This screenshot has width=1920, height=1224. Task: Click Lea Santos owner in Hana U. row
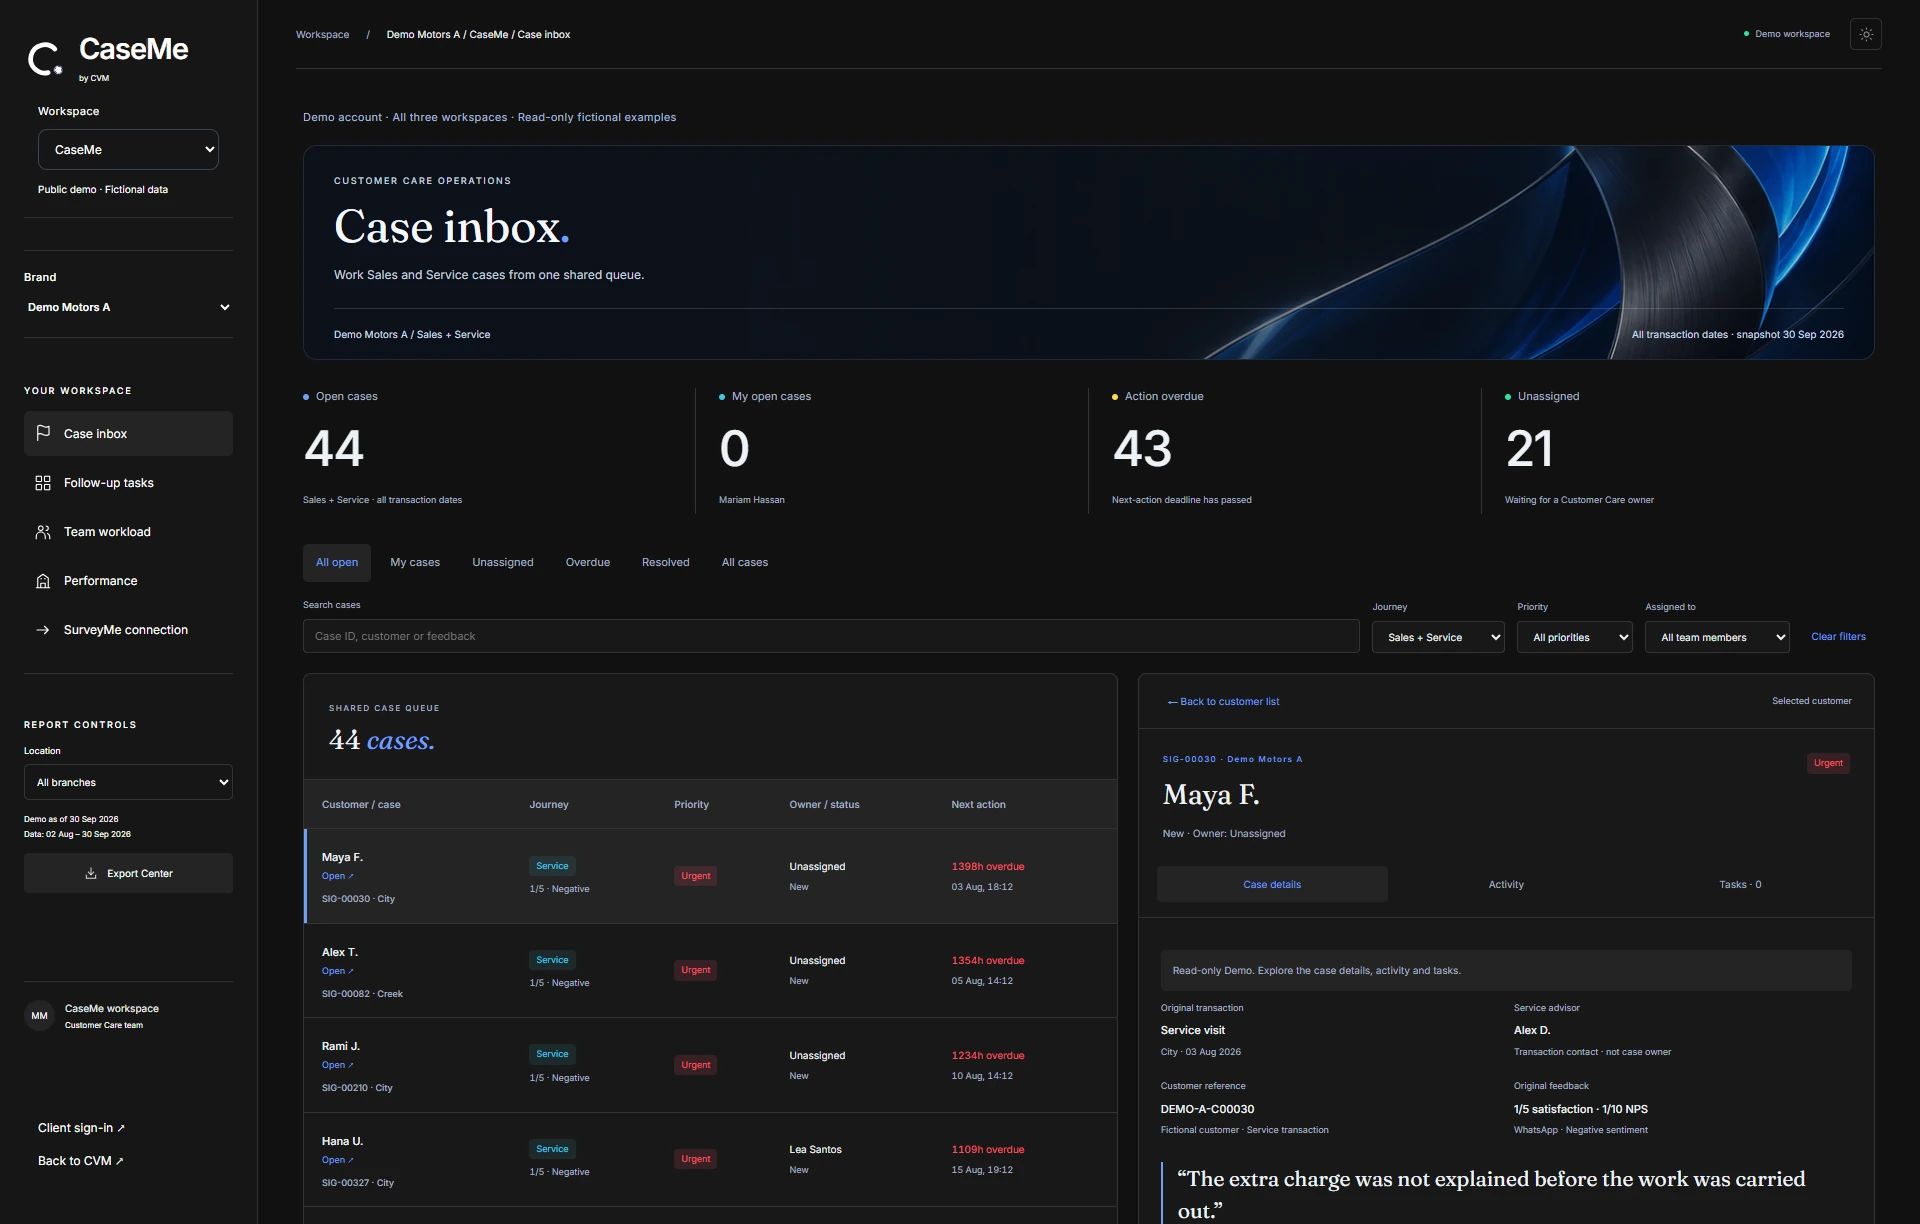[815, 1150]
